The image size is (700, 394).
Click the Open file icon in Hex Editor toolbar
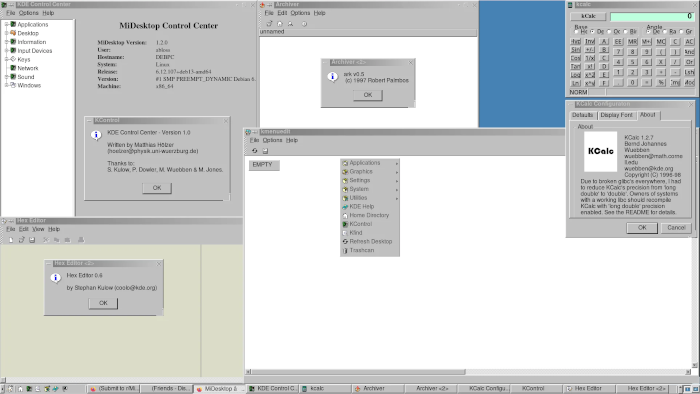(21, 240)
